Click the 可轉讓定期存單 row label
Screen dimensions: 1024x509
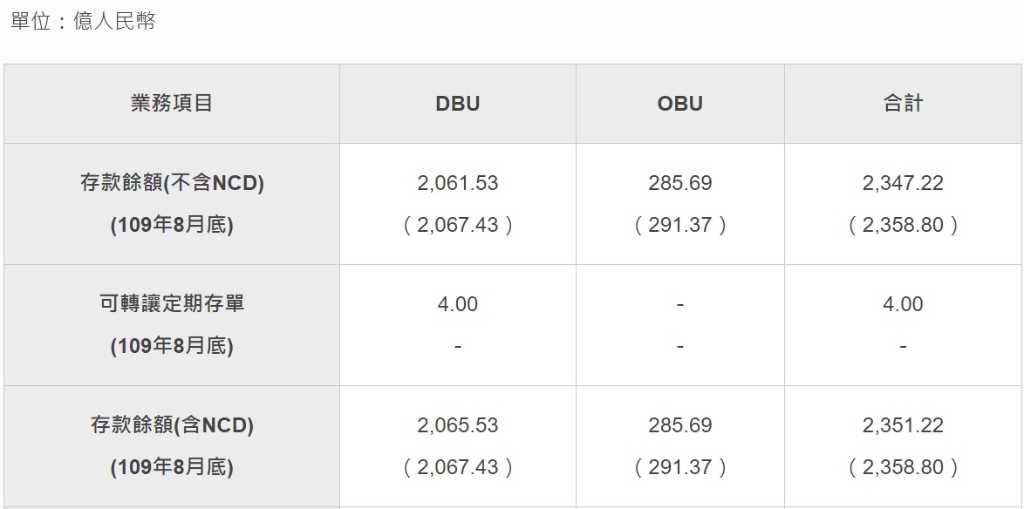172,304
